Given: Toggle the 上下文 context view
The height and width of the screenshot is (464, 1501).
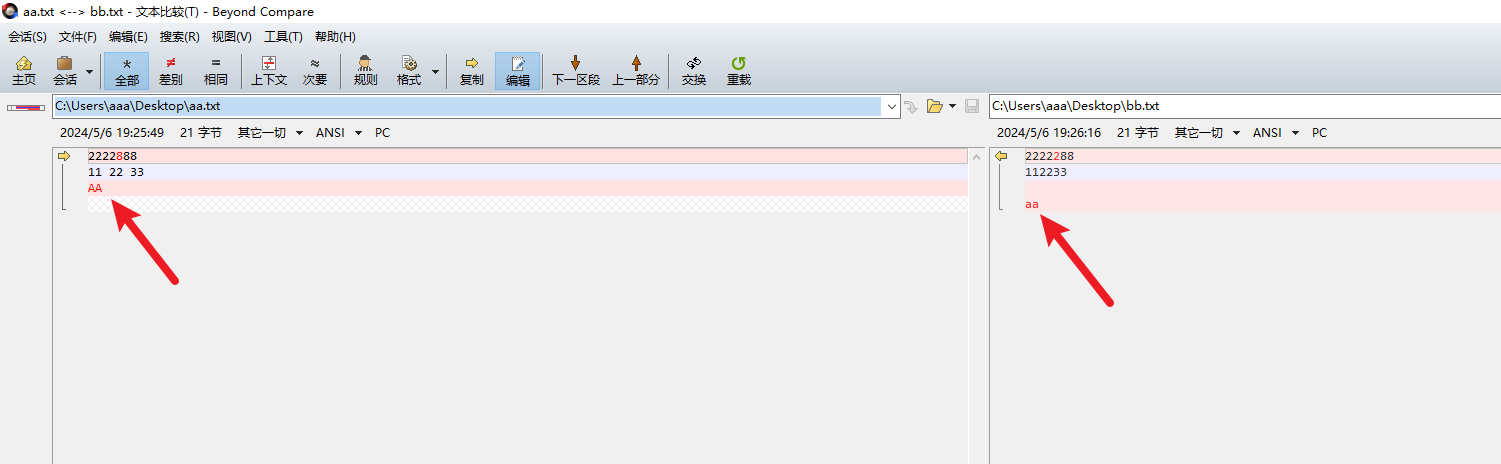Looking at the screenshot, I should (x=268, y=71).
